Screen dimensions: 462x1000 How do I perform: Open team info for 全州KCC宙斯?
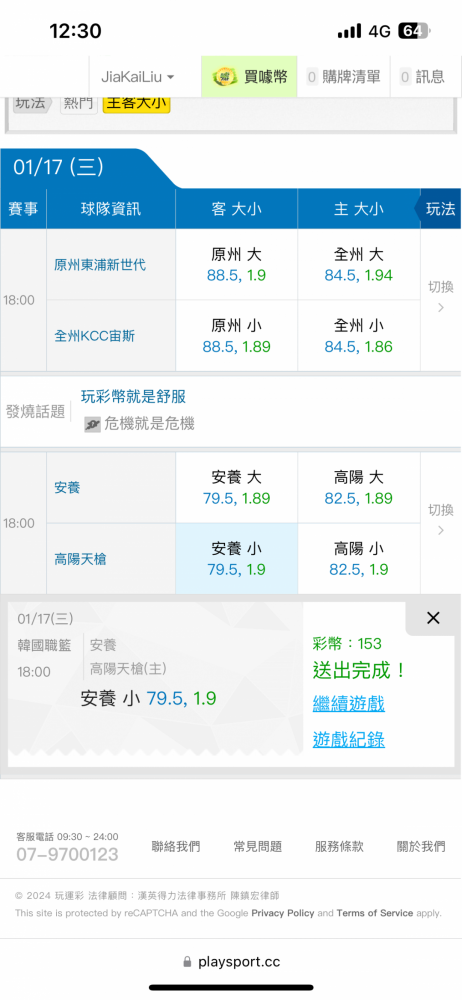pos(94,337)
